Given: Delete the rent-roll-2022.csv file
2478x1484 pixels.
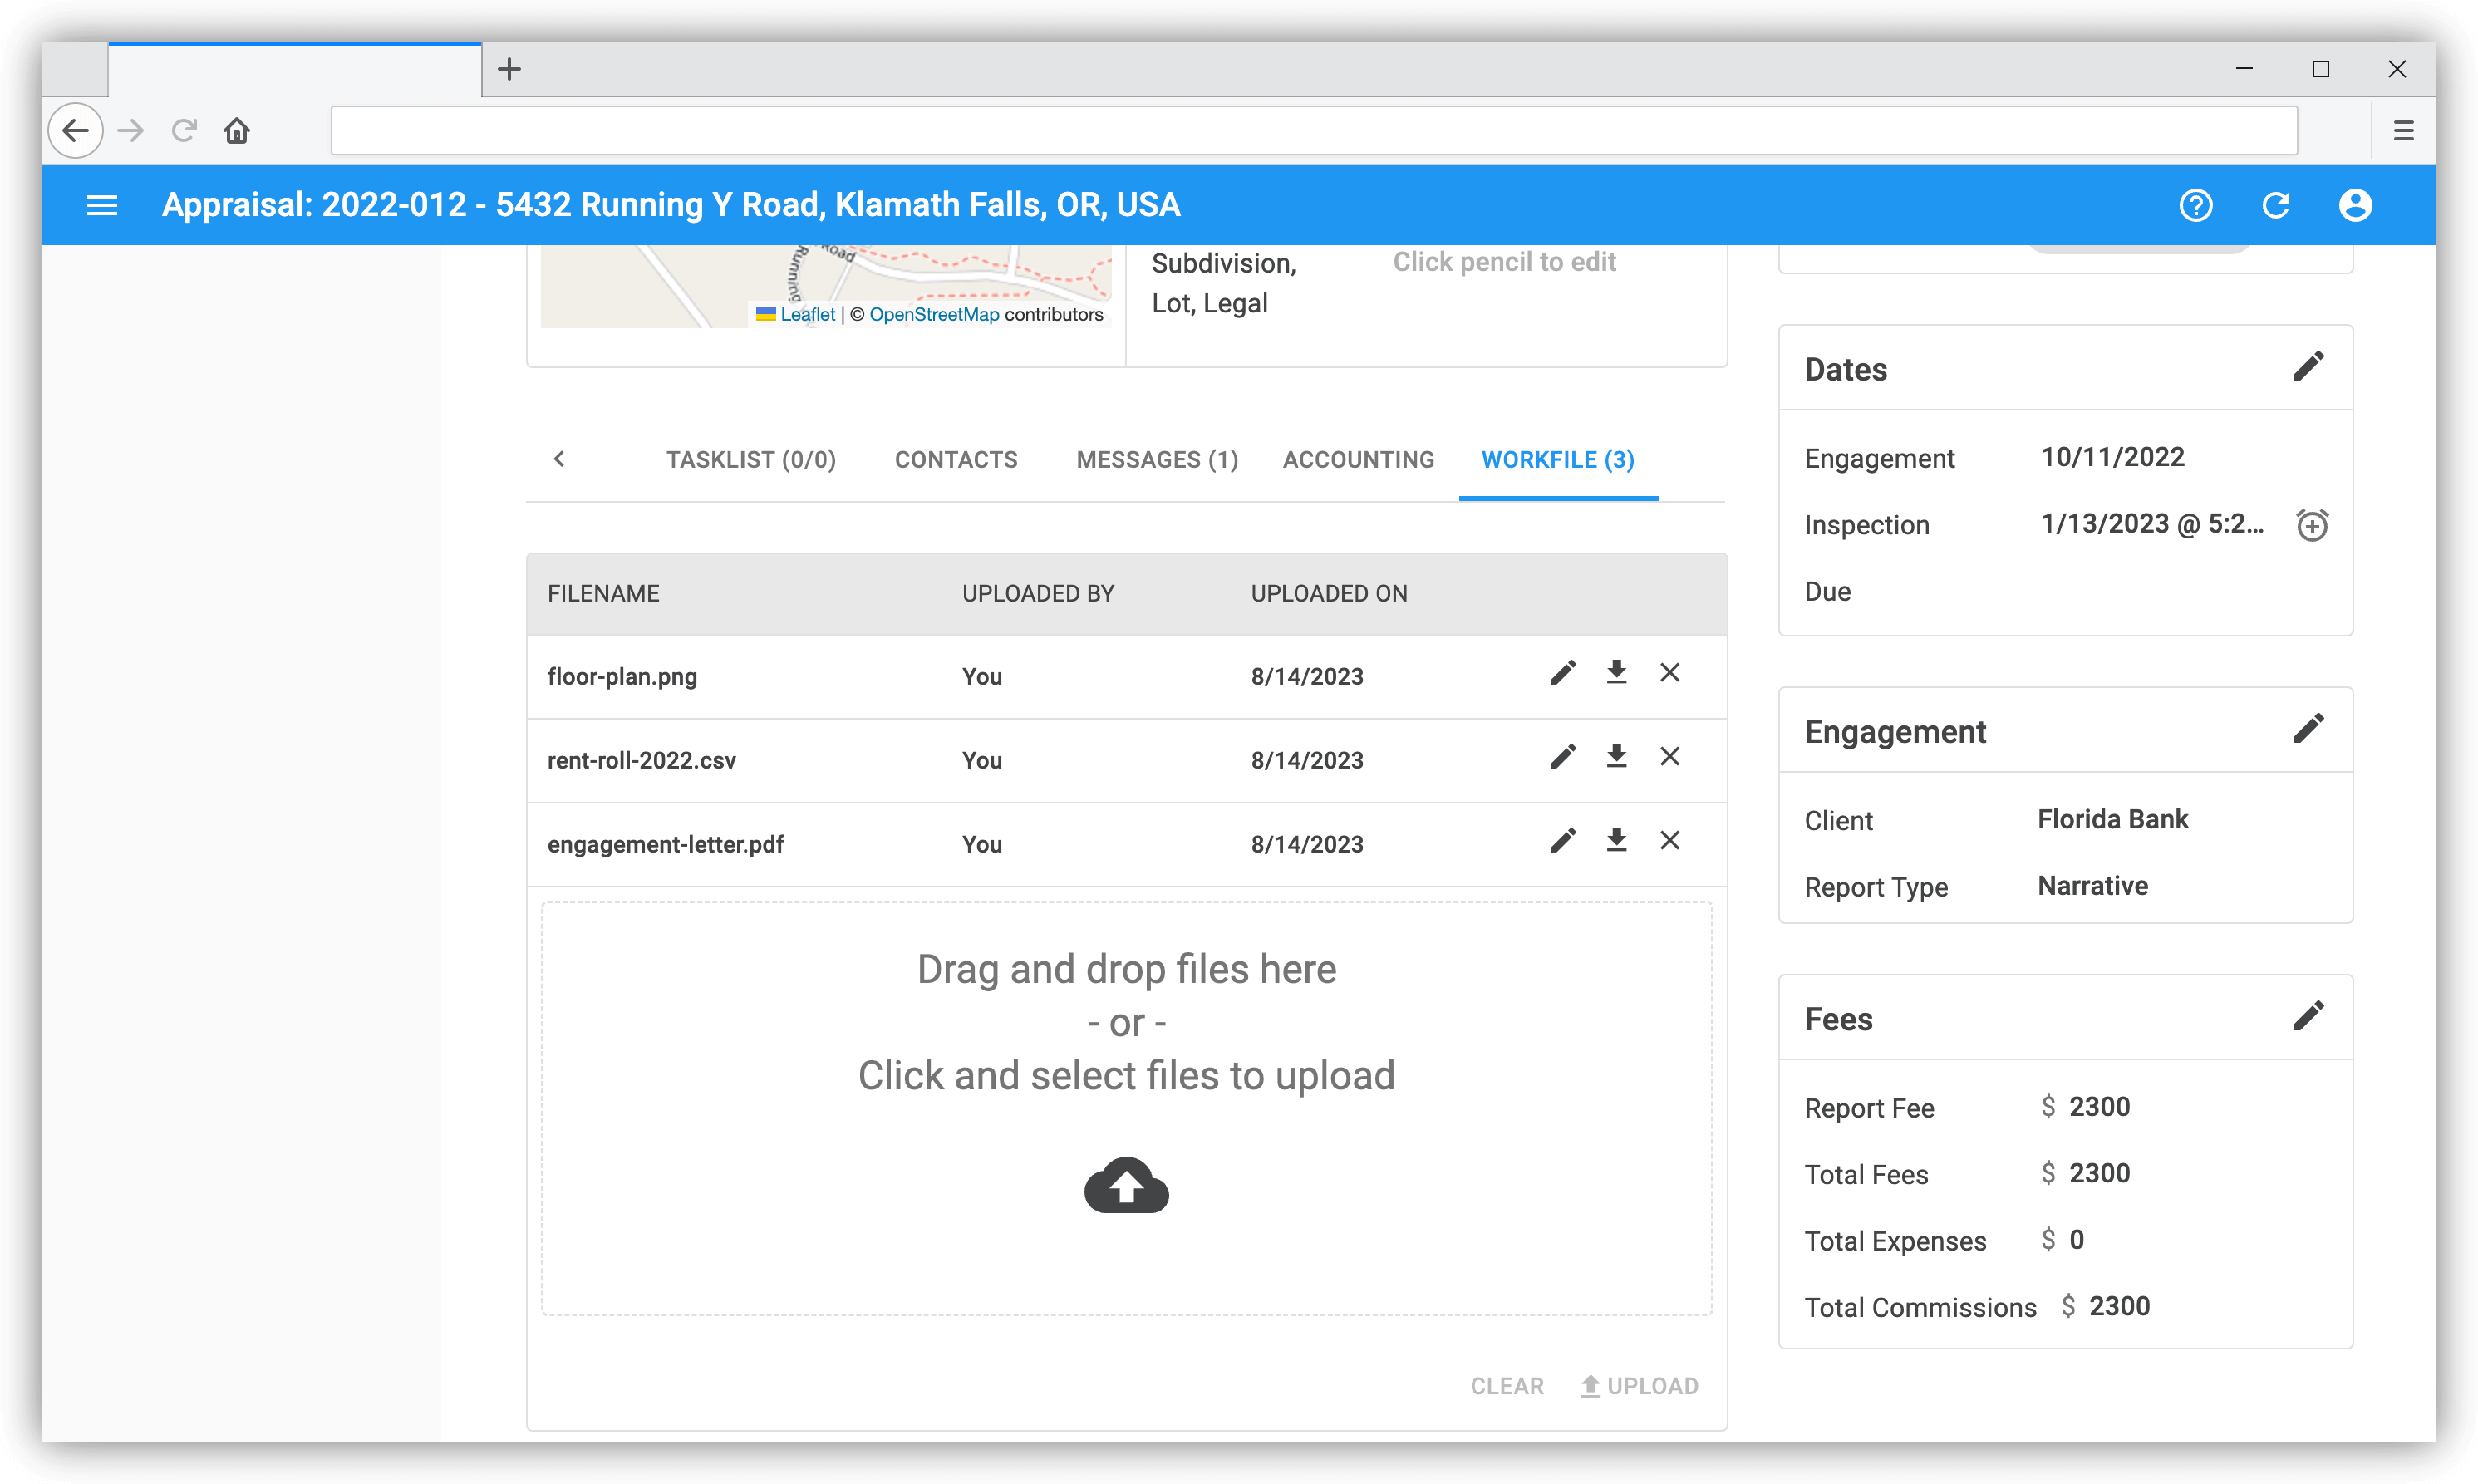Looking at the screenshot, I should (1669, 757).
